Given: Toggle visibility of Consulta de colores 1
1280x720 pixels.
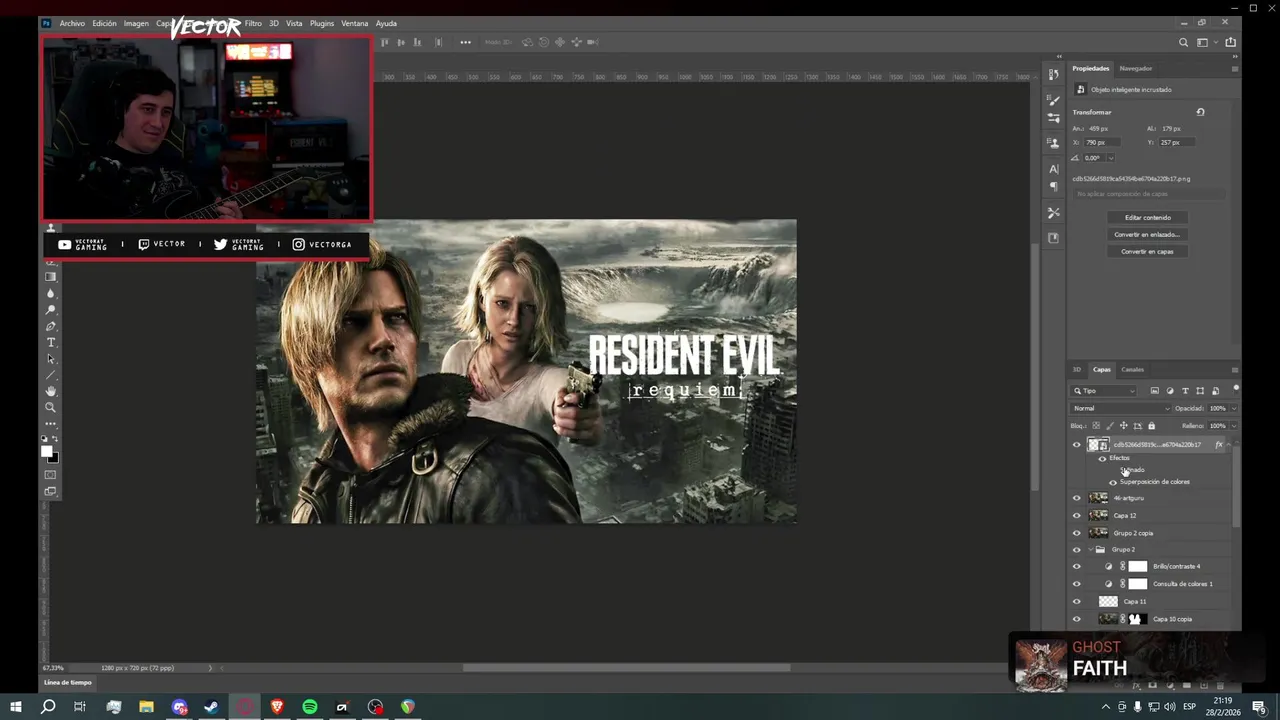Looking at the screenshot, I should point(1076,584).
